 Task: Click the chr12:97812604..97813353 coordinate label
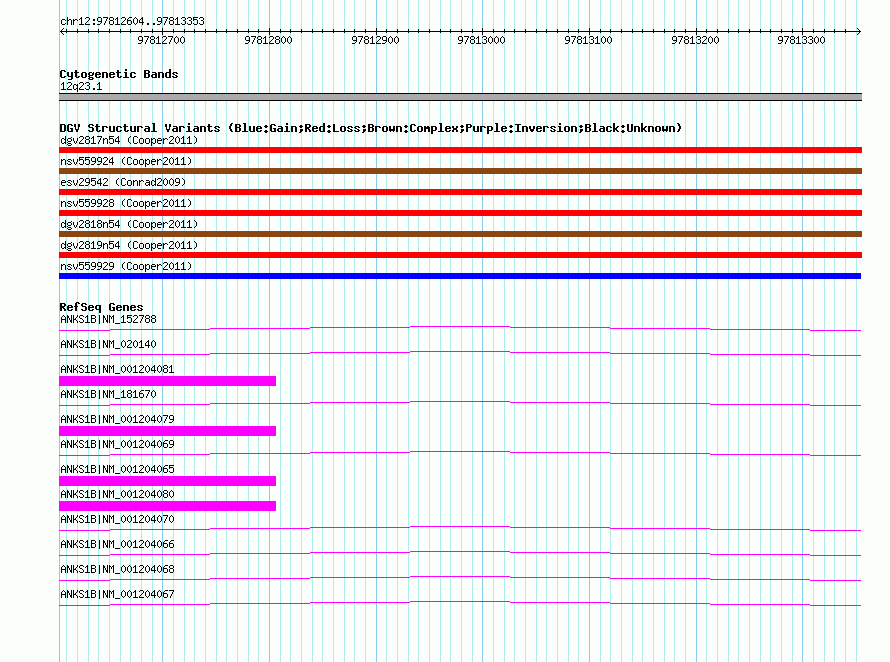132,21
